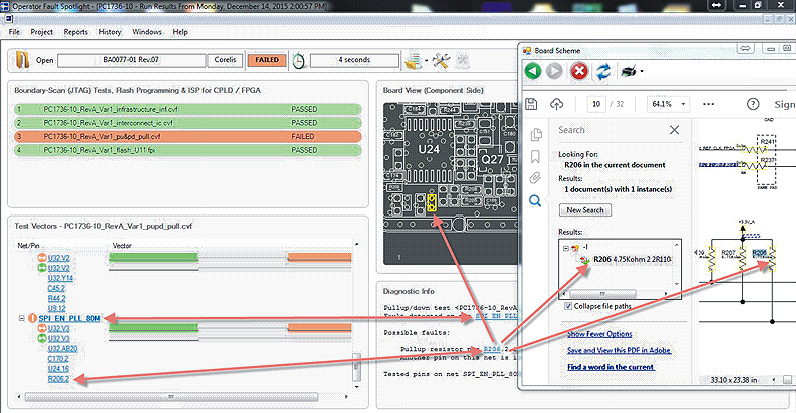796x413 pixels.
Task: Click the FAILED status button
Action: pos(267,60)
